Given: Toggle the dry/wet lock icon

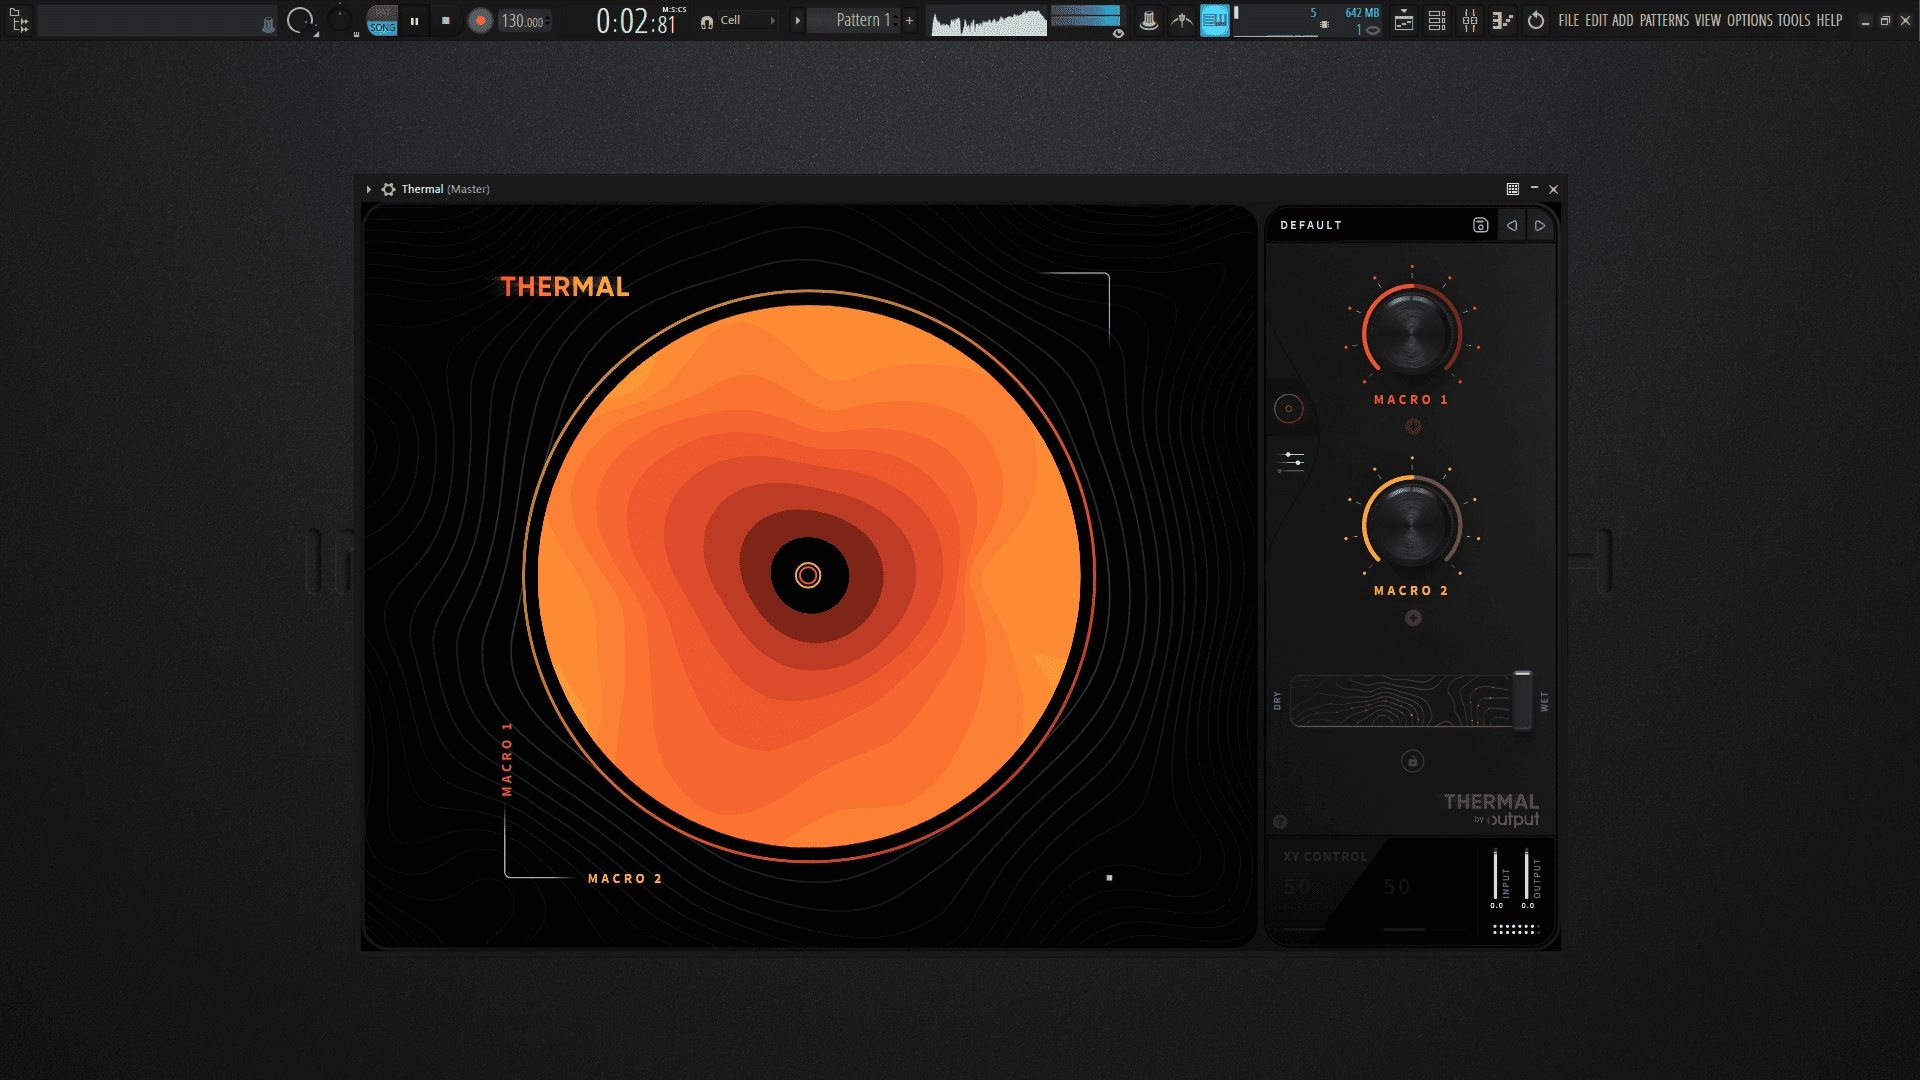Looking at the screenshot, I should 1412,761.
